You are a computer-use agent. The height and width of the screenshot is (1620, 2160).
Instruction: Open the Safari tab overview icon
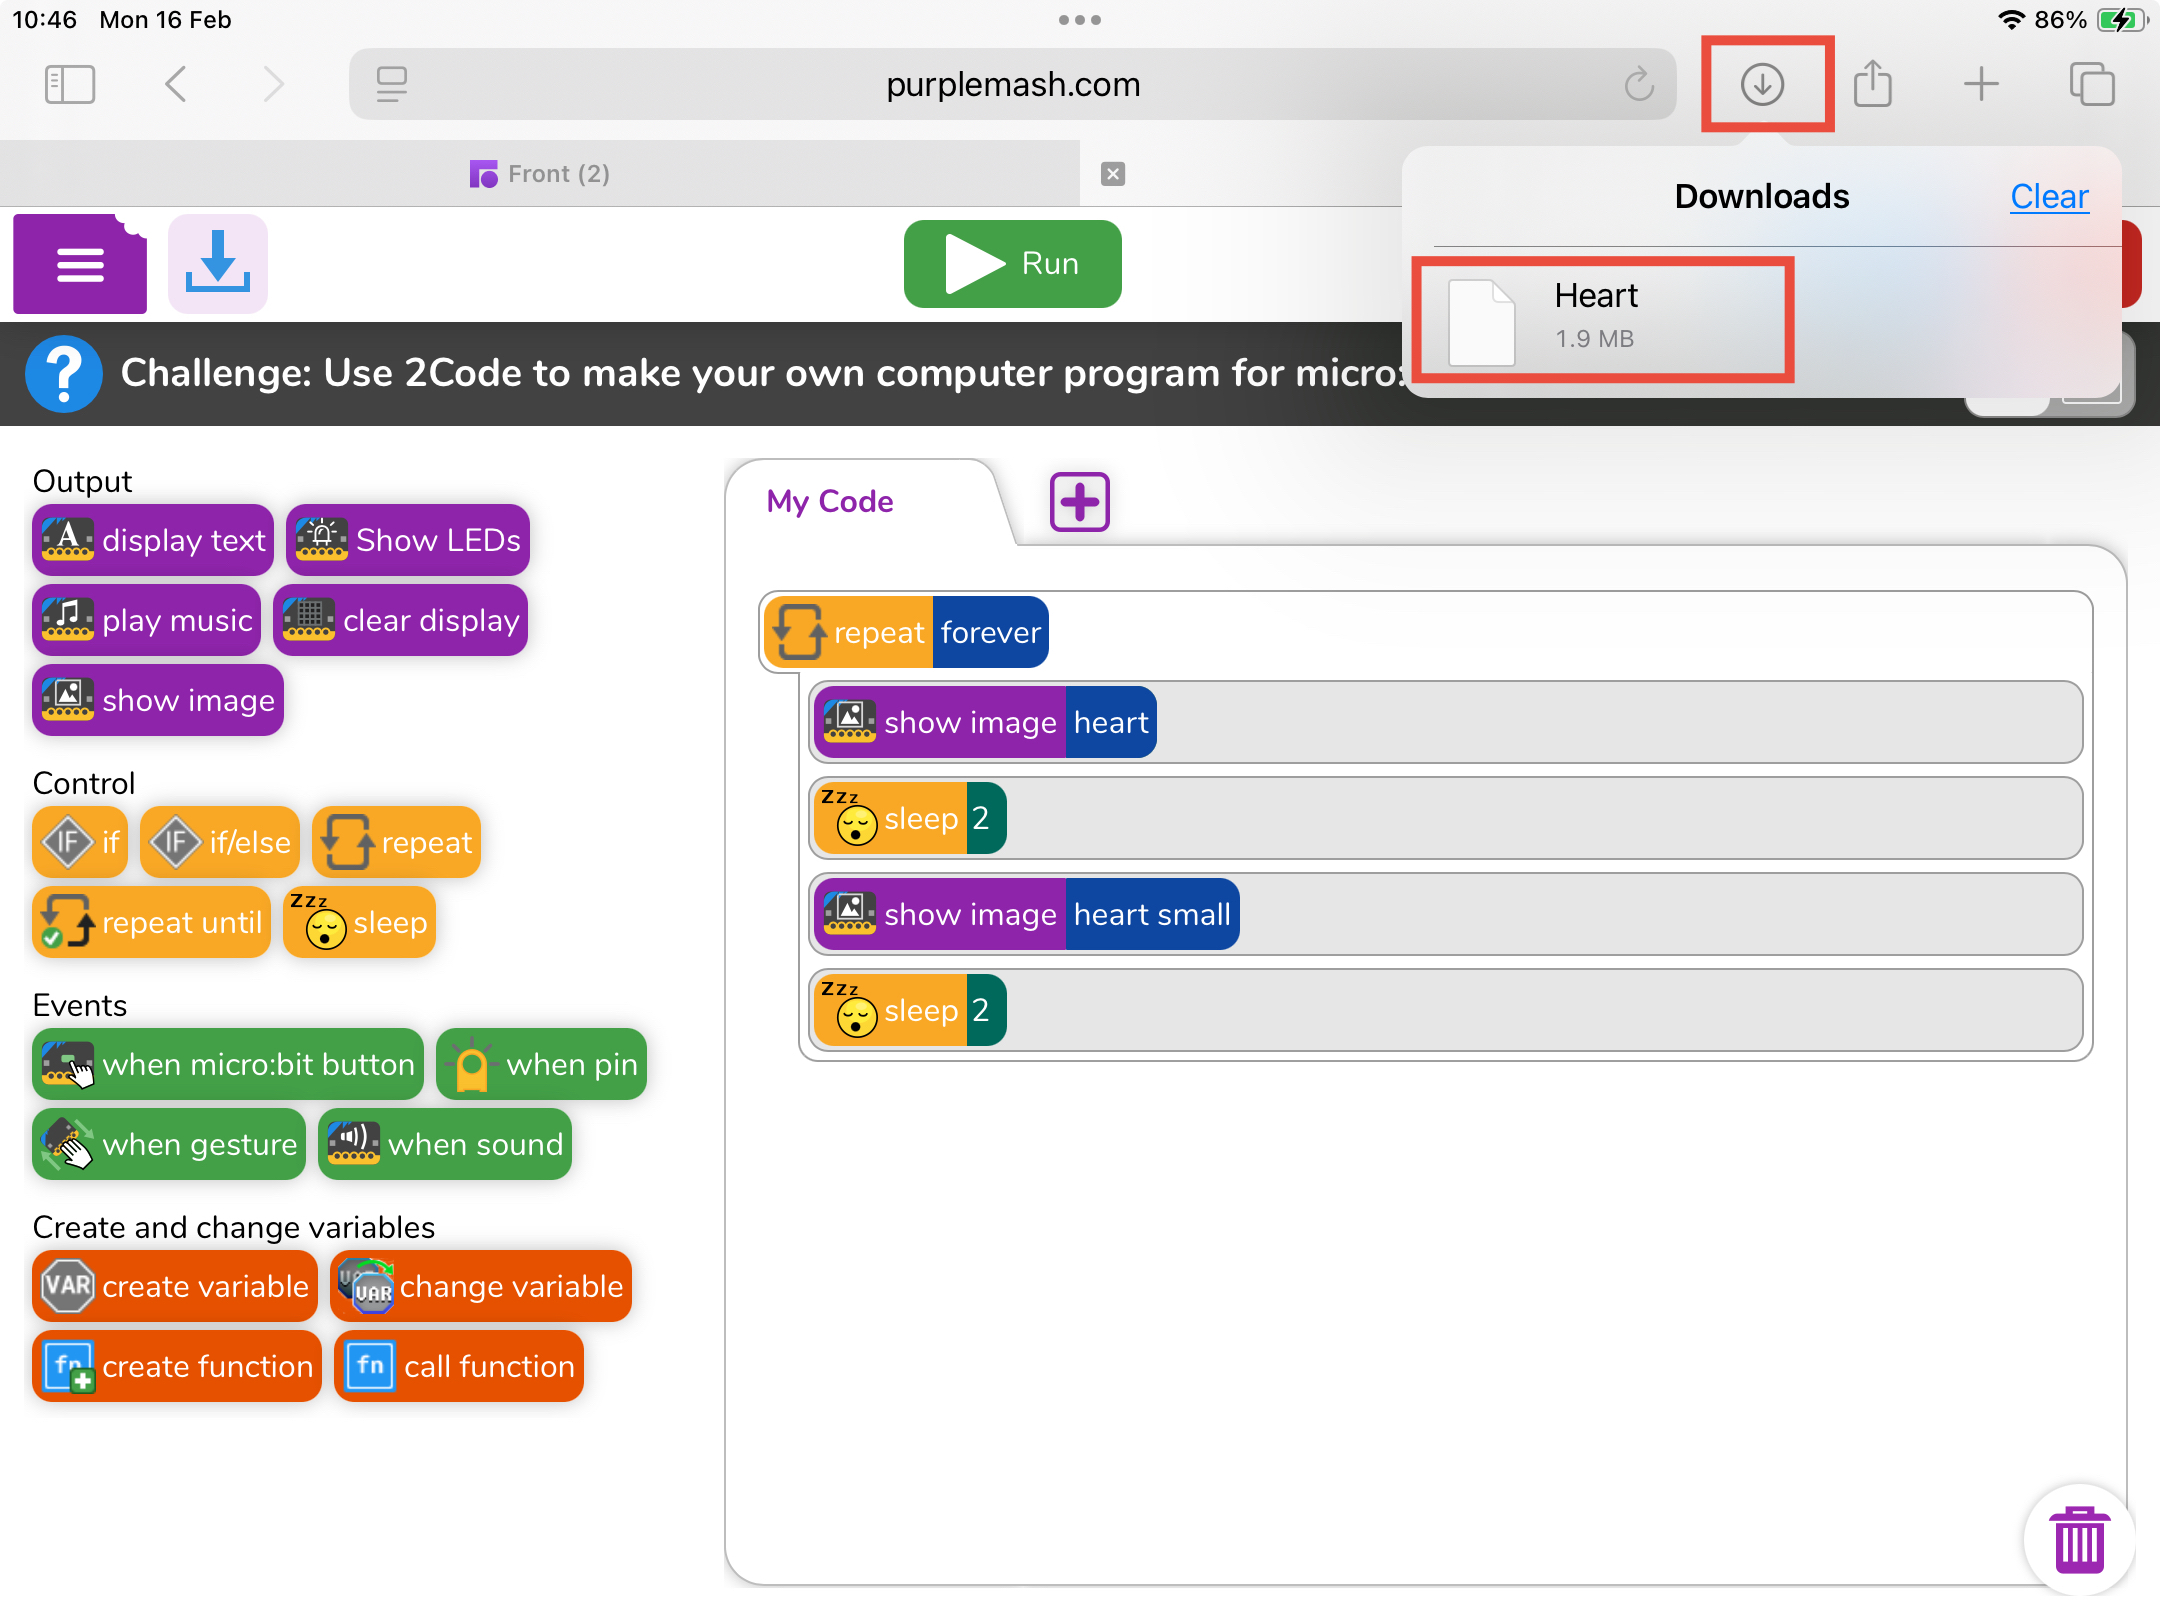pos(2091,84)
